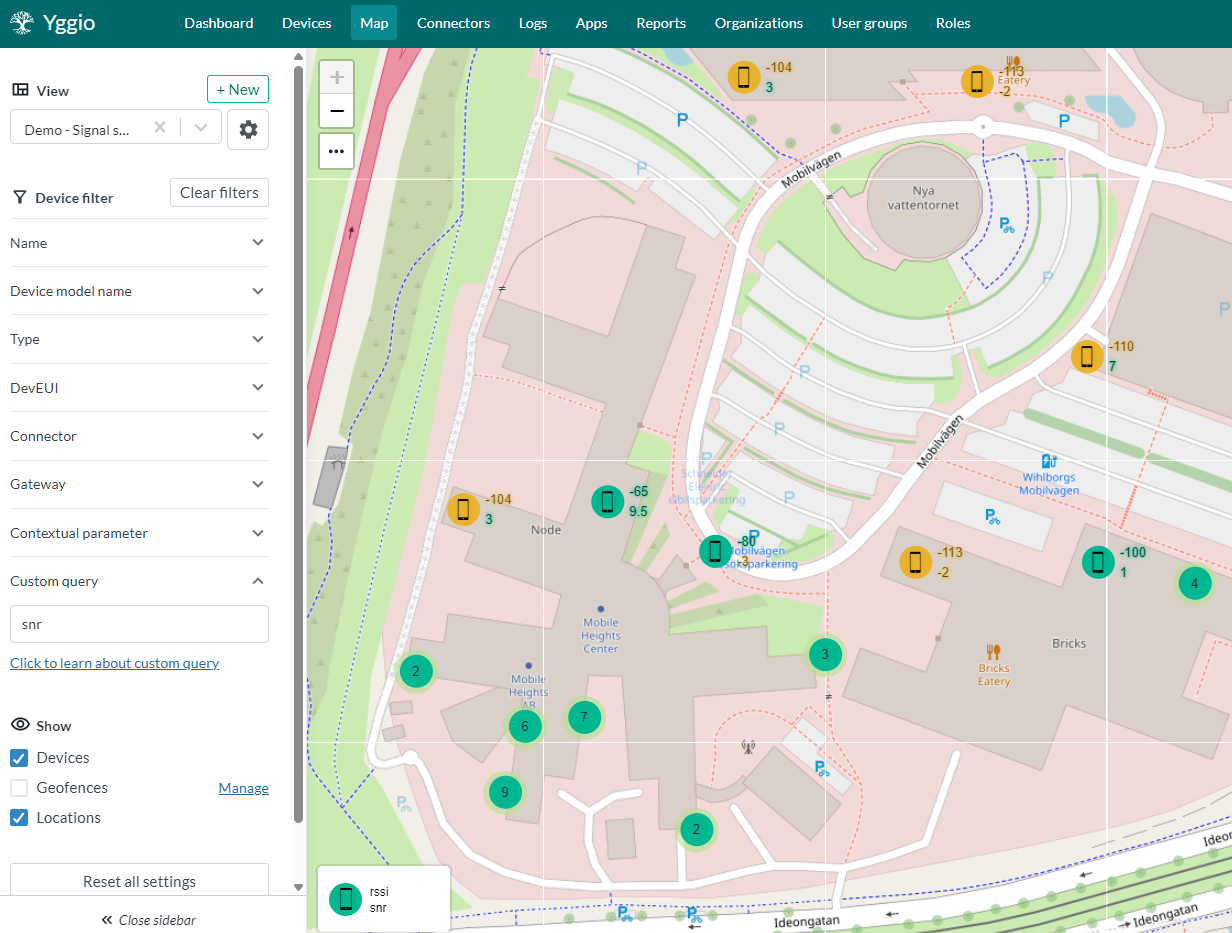This screenshot has height=933, width=1232.
Task: Click the Clear filters button
Action: [x=219, y=193]
